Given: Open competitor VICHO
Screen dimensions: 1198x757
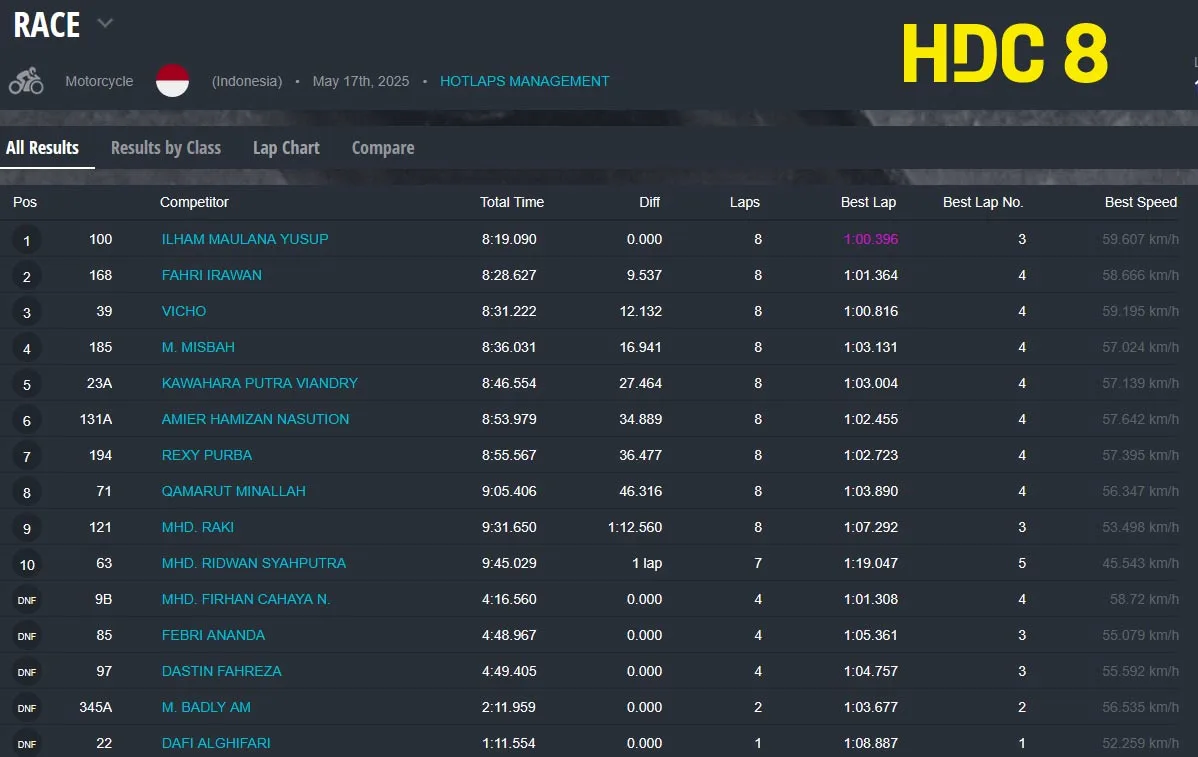Looking at the screenshot, I should (184, 311).
